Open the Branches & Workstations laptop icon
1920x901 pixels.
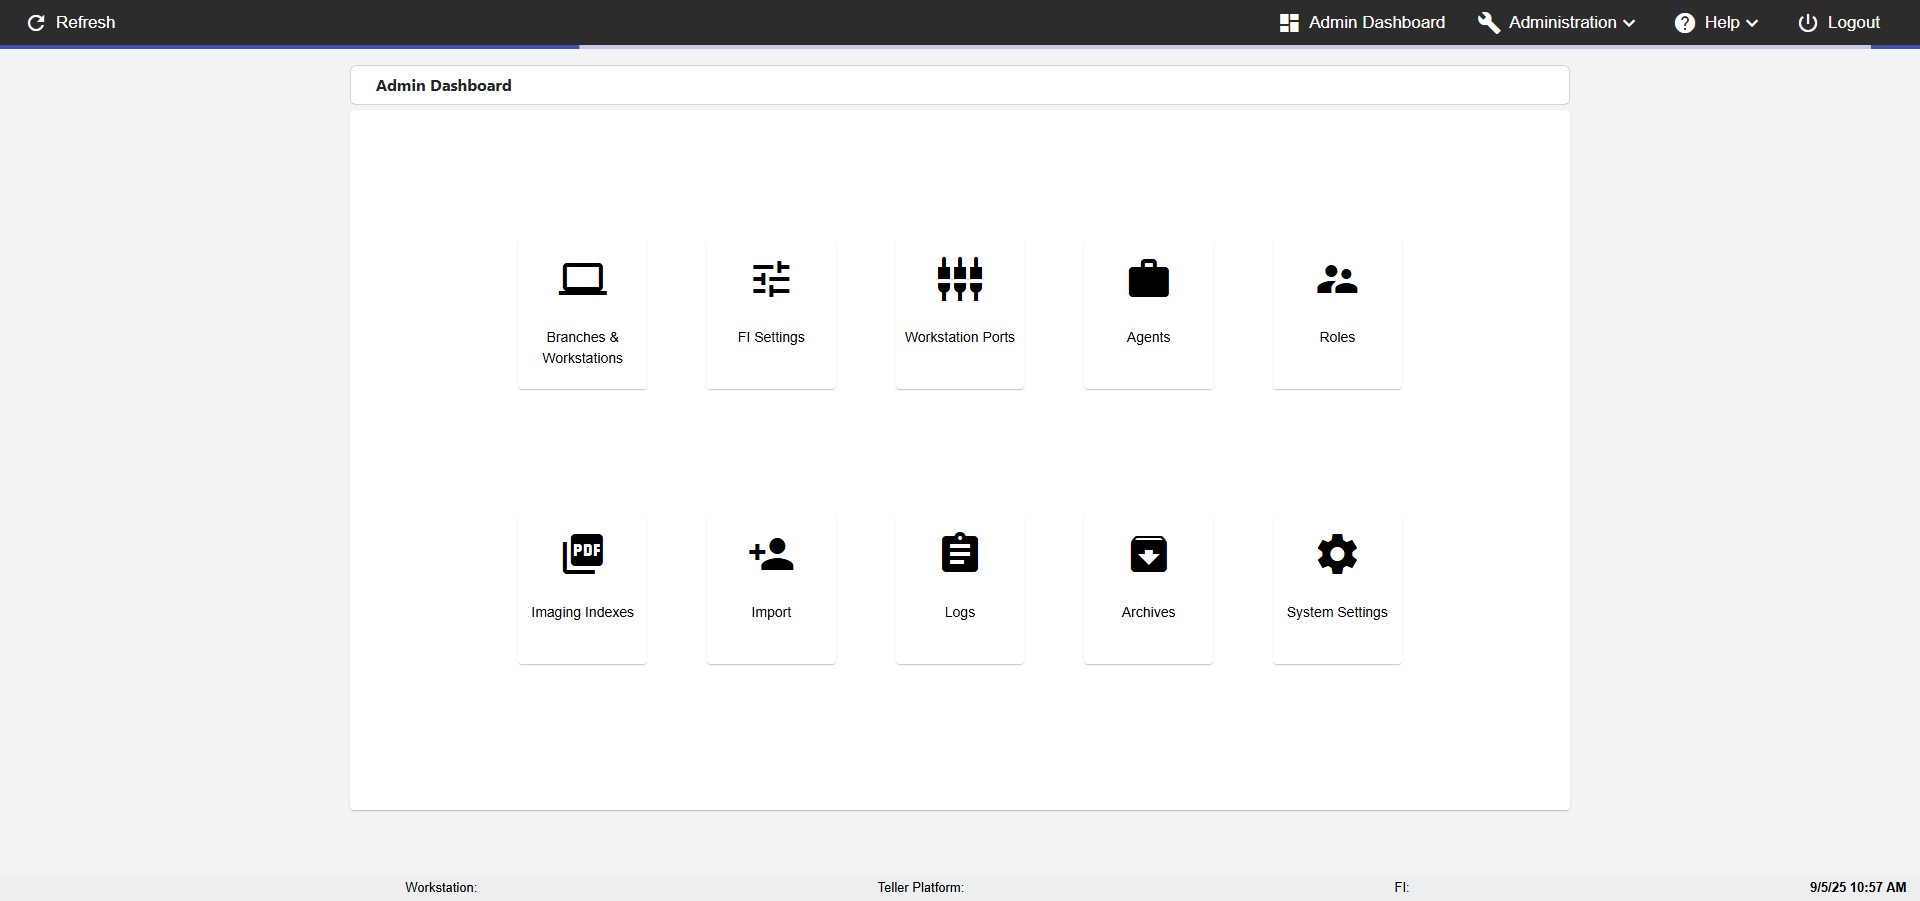tap(582, 279)
